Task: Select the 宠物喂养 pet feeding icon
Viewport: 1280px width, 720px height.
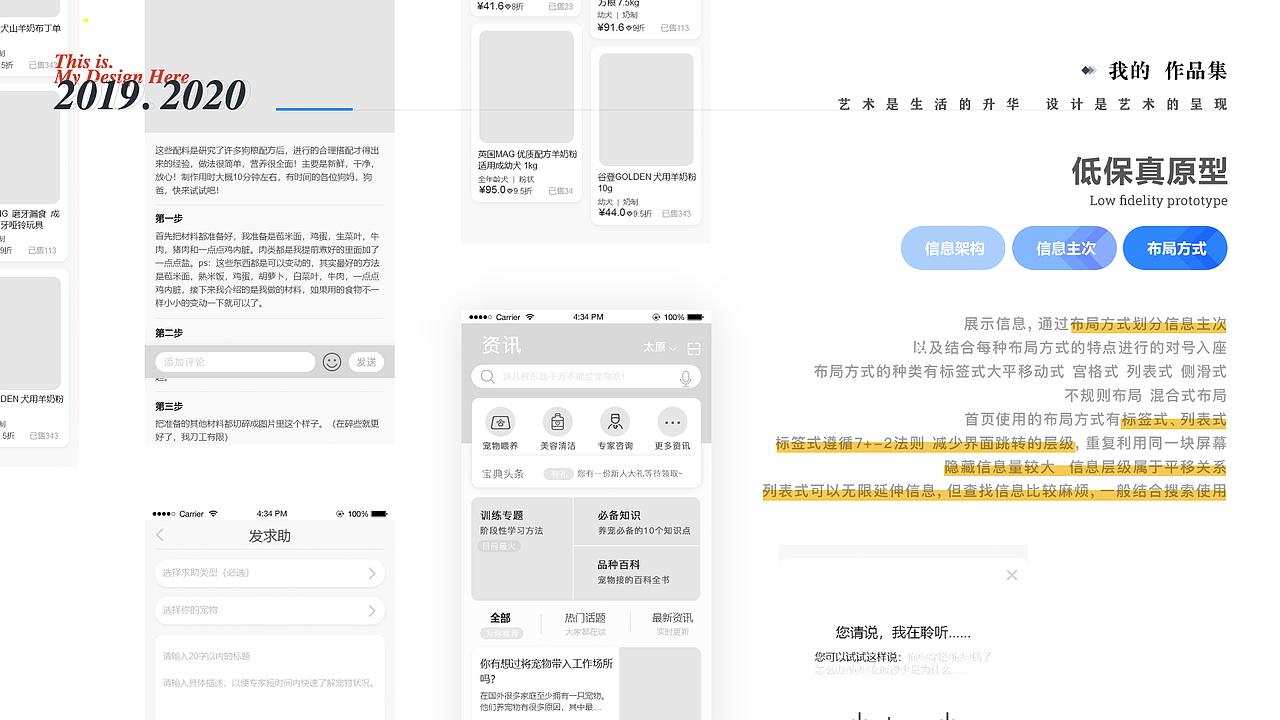Action: 500,420
